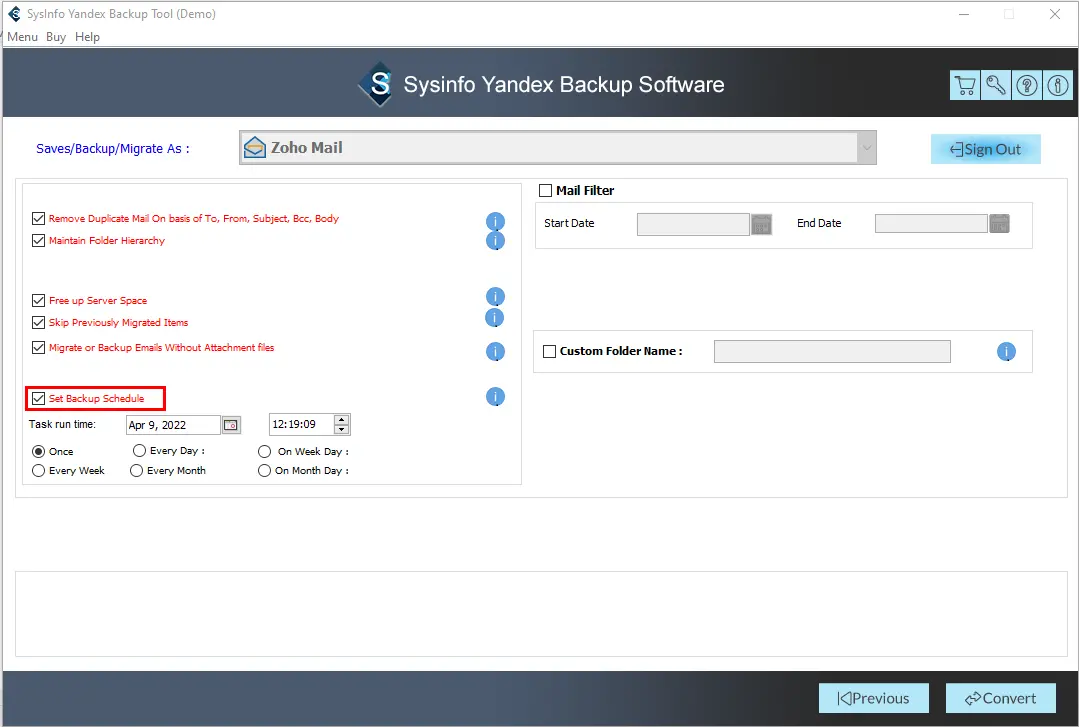Open the key activation icon
Image resolution: width=1079 pixels, height=727 pixels.
coord(996,85)
